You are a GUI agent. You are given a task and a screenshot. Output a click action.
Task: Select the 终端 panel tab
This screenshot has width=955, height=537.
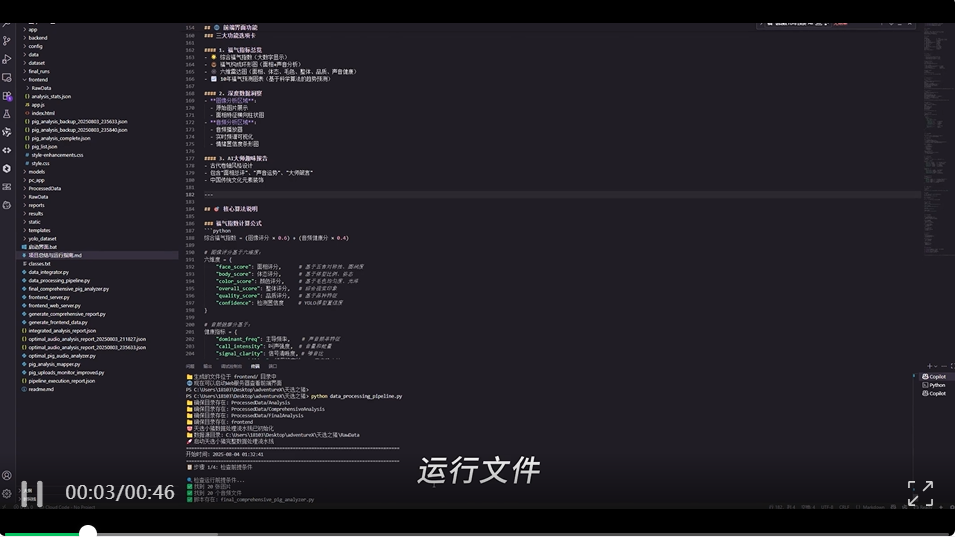(255, 367)
